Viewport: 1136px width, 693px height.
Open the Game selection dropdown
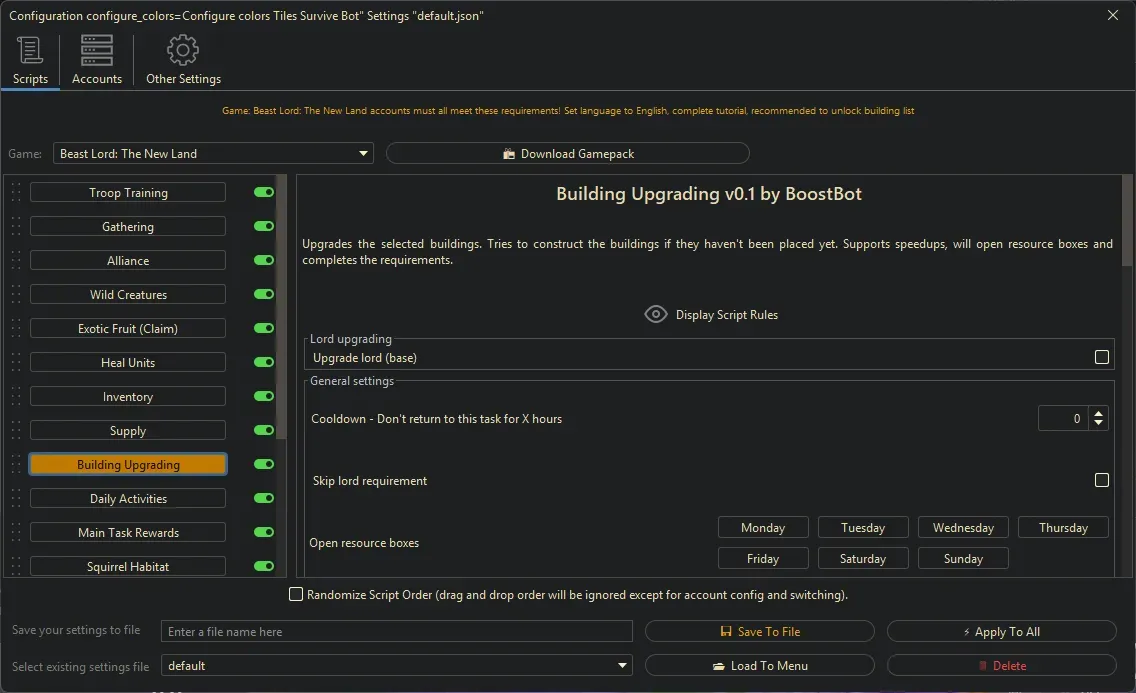tap(363, 153)
